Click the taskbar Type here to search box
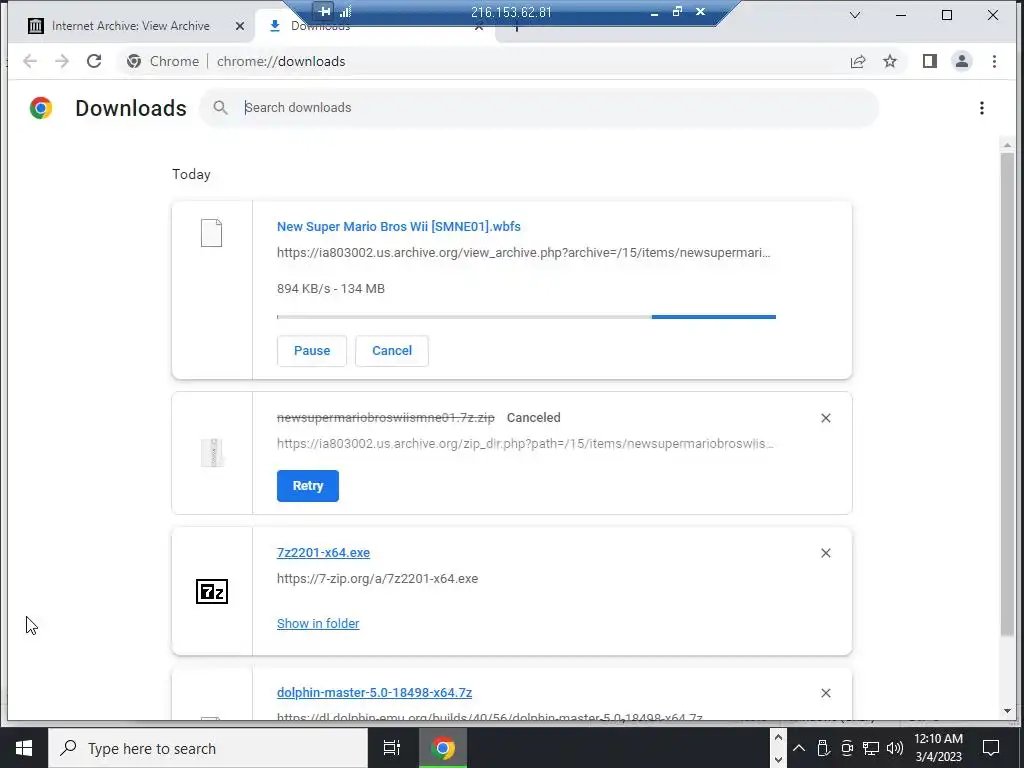 pyautogui.click(x=208, y=748)
